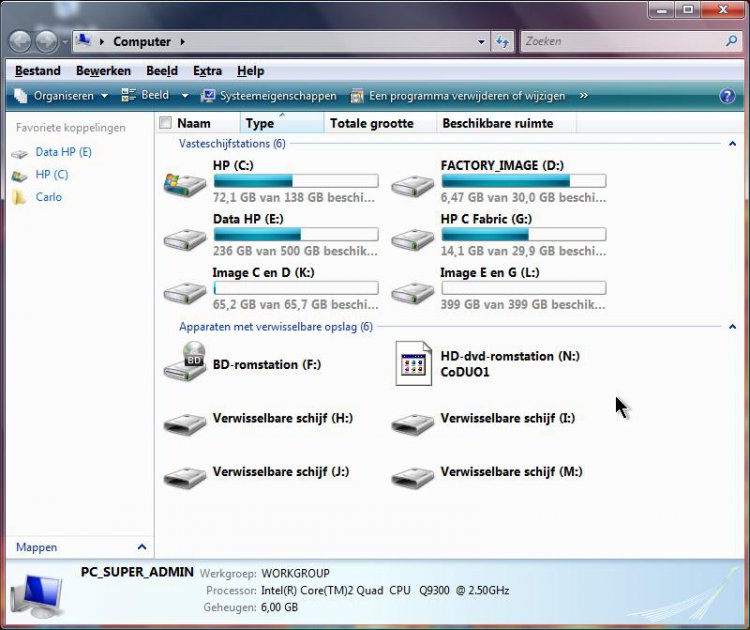Collapse Apparaten met verwisselbare opslag group
Image resolution: width=750 pixels, height=630 pixels.
pos(732,327)
